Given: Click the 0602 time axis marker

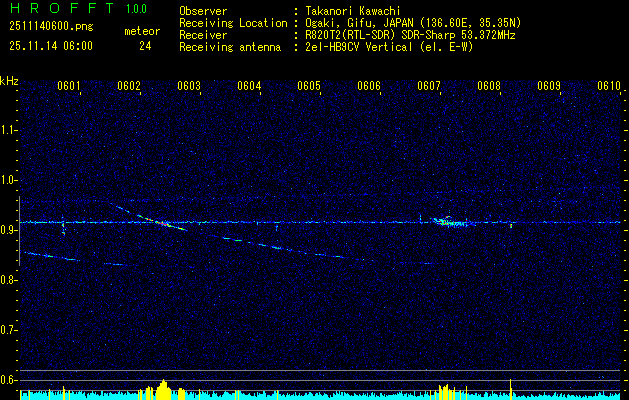Looking at the screenshot, I should [x=129, y=86].
